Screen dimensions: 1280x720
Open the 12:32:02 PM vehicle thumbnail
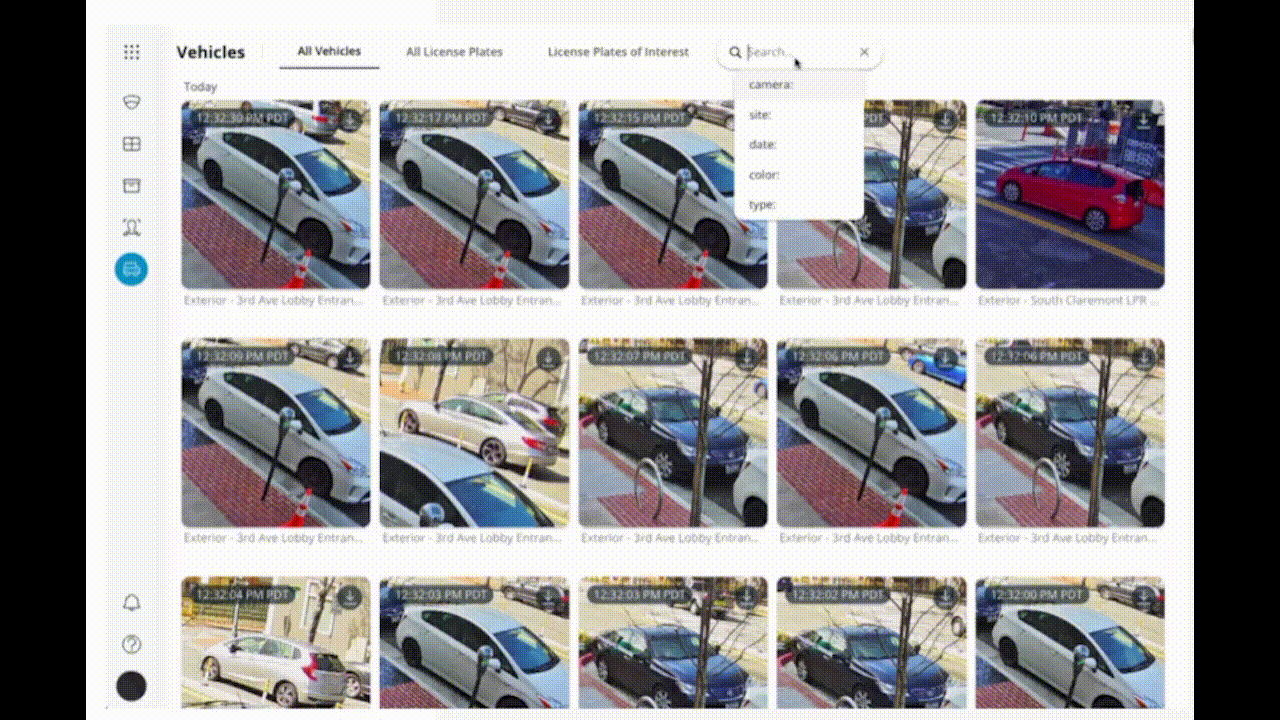871,642
